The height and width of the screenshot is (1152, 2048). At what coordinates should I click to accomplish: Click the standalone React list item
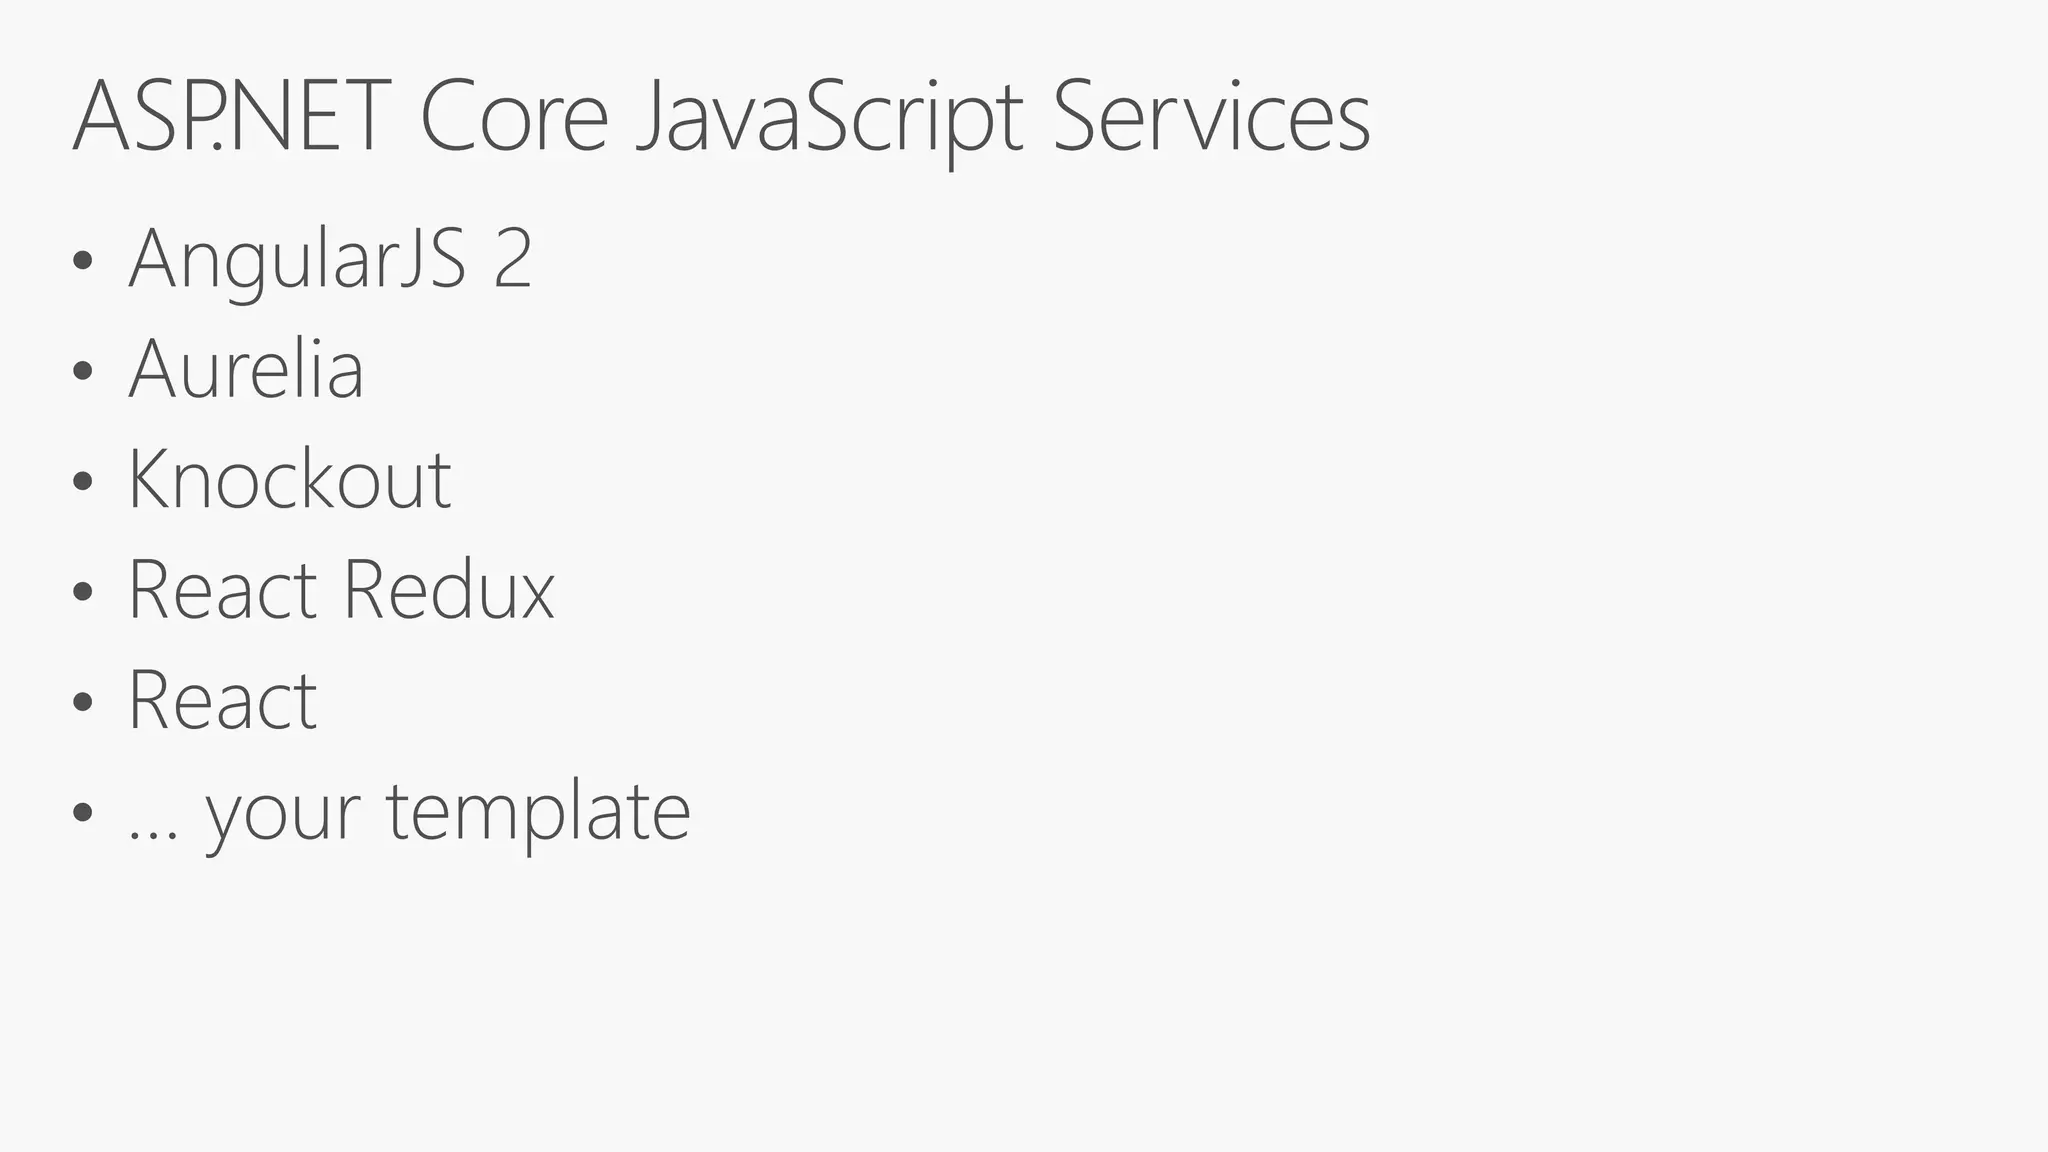(x=223, y=700)
